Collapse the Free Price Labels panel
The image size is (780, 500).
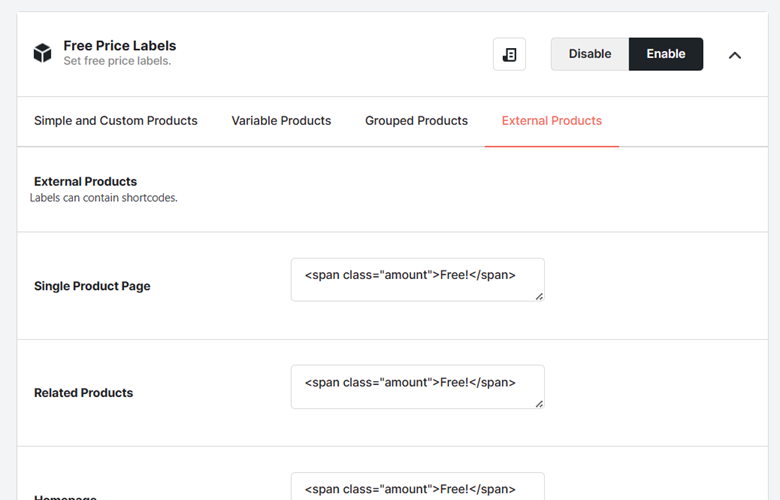735,55
